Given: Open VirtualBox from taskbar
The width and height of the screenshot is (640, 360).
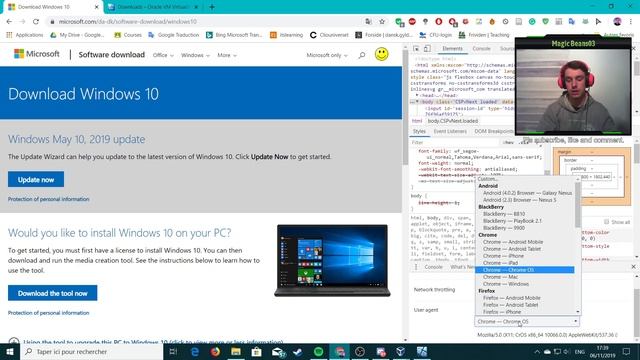Looking at the screenshot, I should pyautogui.click(x=401, y=351).
